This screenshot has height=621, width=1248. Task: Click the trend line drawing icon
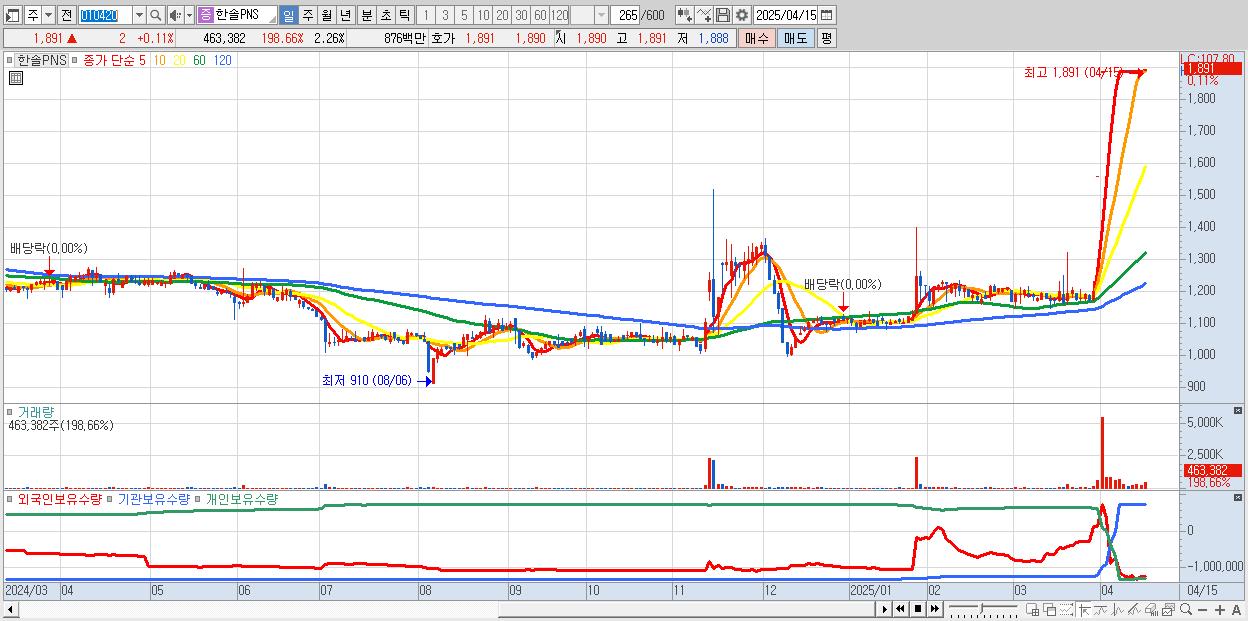click(x=1100, y=609)
